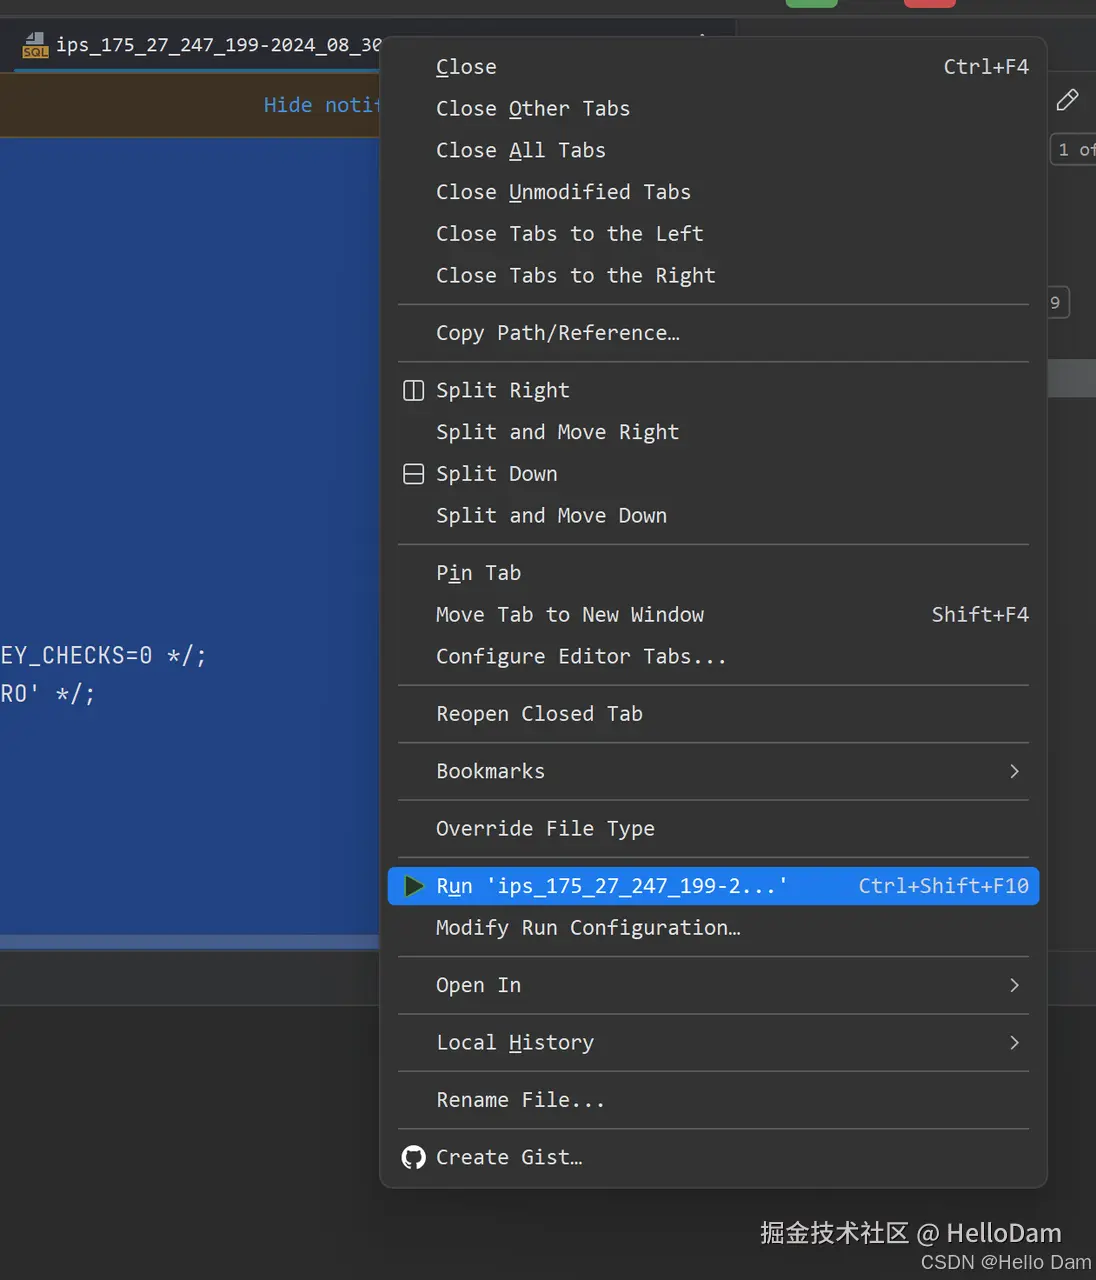
Task: Click the SQL file icon on the tab
Action: click(35, 46)
